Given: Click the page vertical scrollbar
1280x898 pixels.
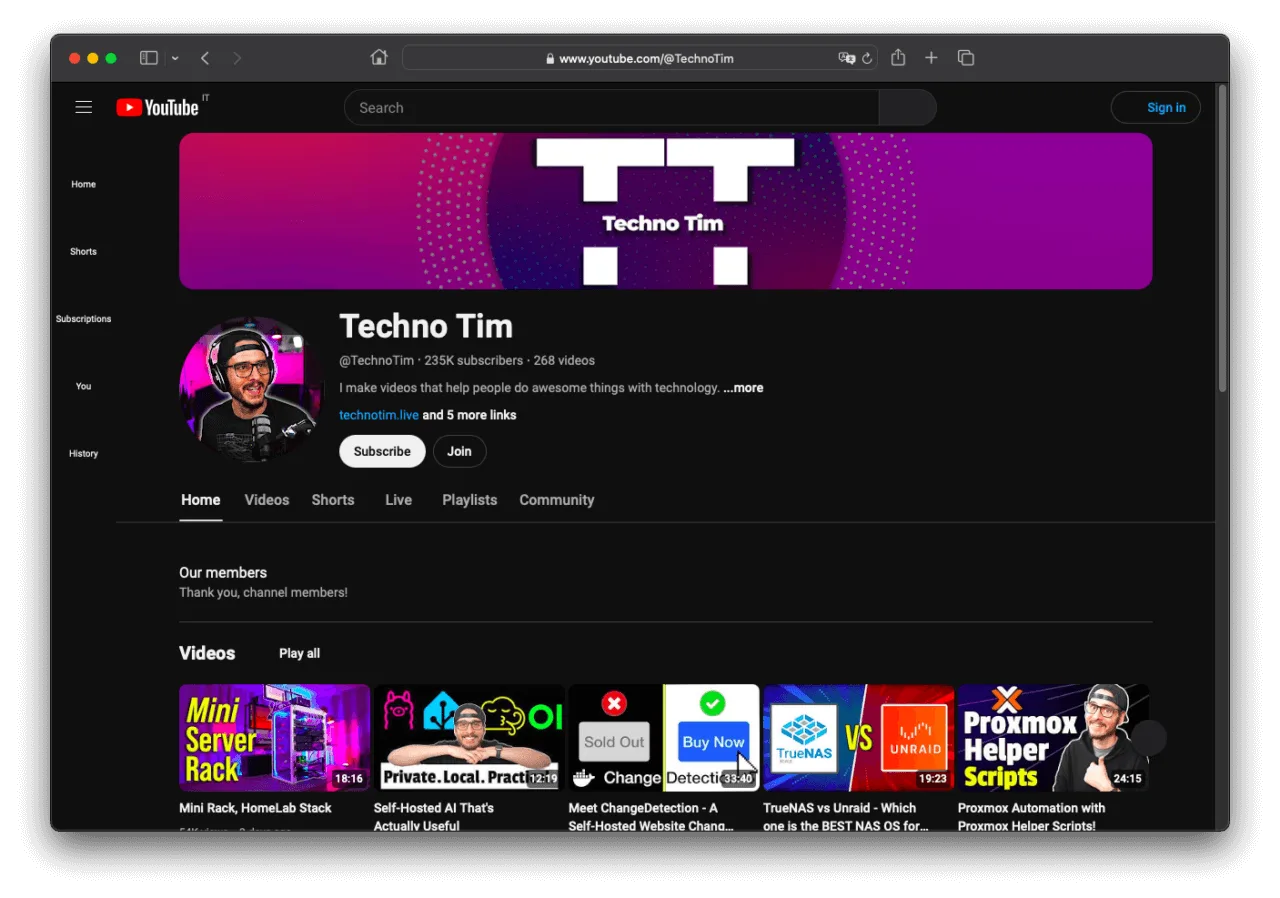Looking at the screenshot, I should 1222,240.
